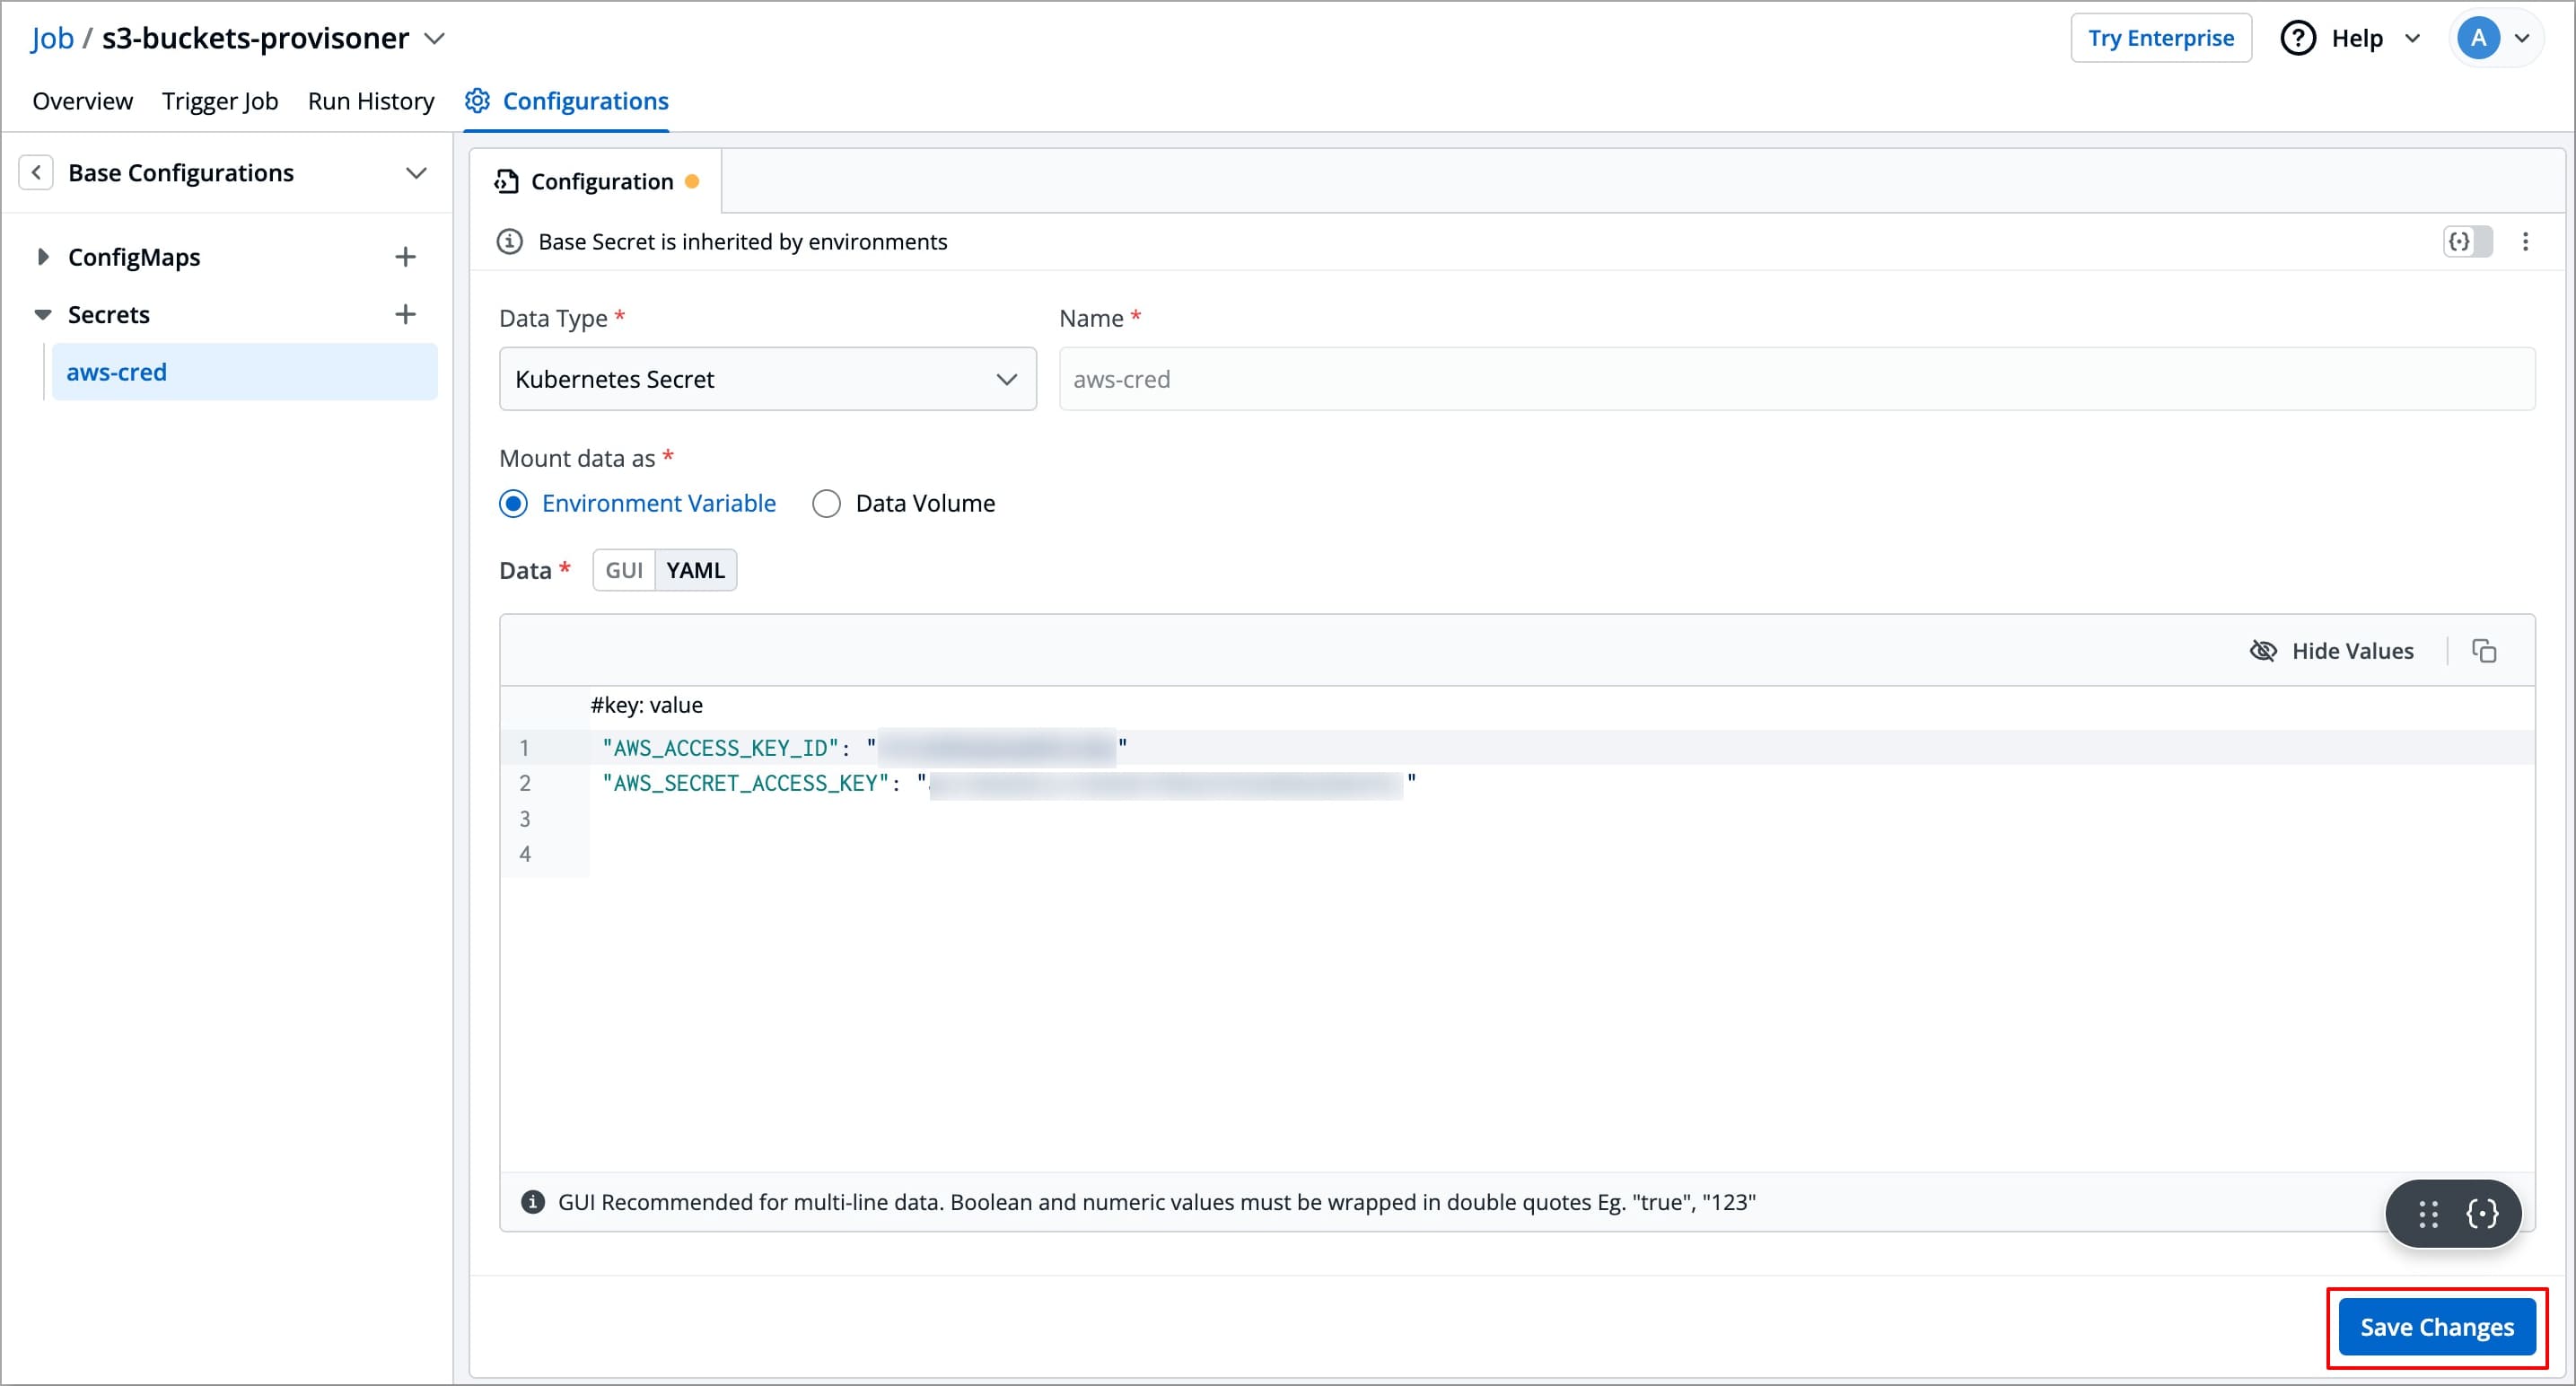The image size is (2576, 1386).
Task: Click the Help question mark icon
Action: (2297, 38)
